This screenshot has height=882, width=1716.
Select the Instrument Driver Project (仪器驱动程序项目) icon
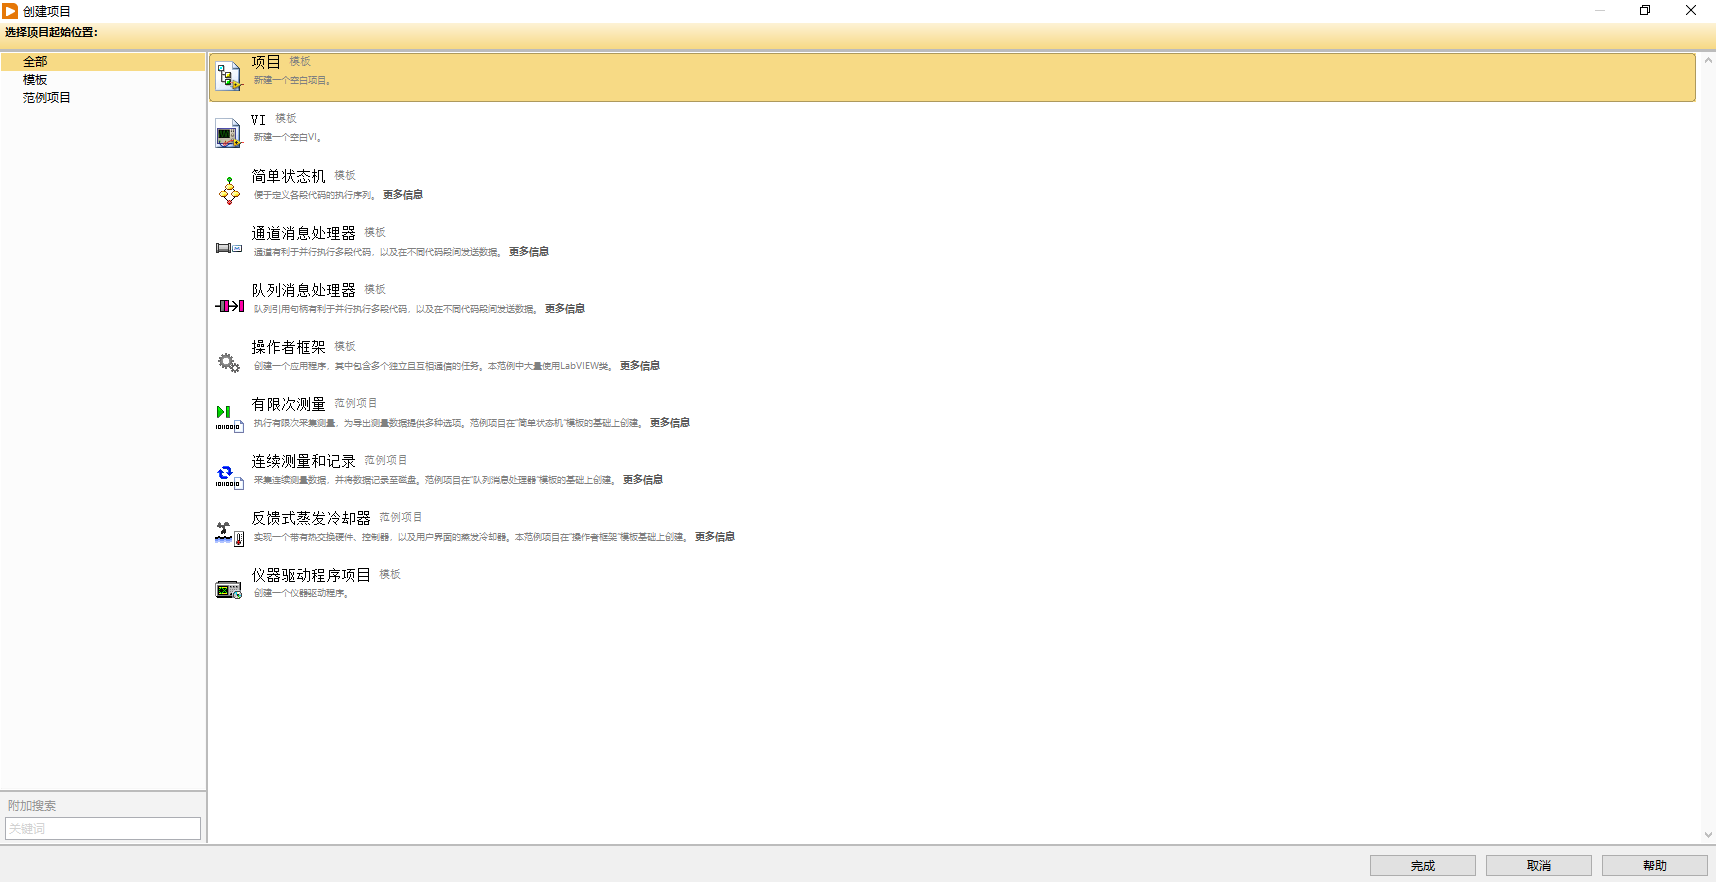tap(229, 590)
